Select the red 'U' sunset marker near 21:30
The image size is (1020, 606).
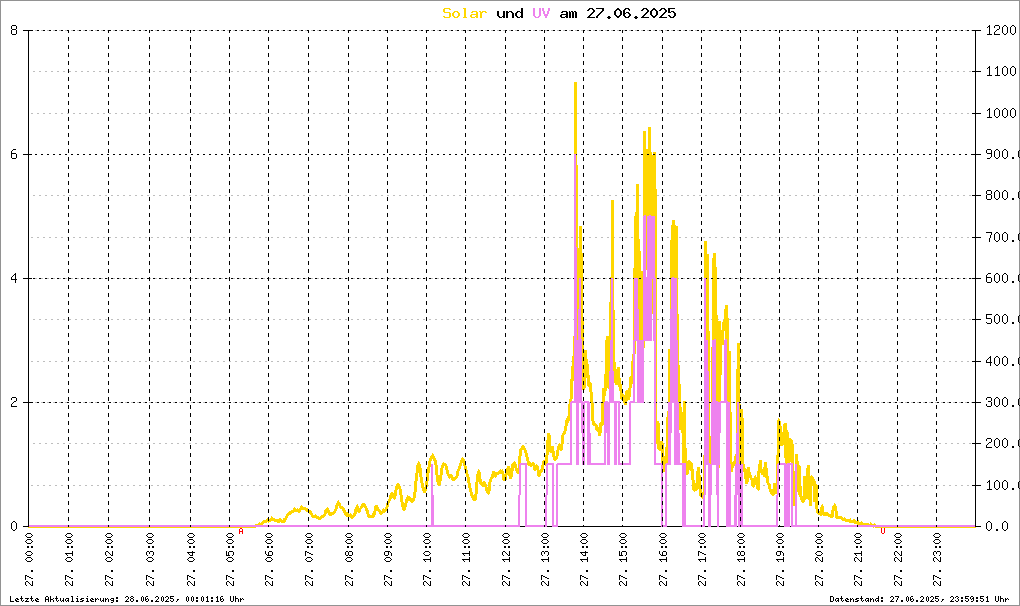(x=883, y=531)
